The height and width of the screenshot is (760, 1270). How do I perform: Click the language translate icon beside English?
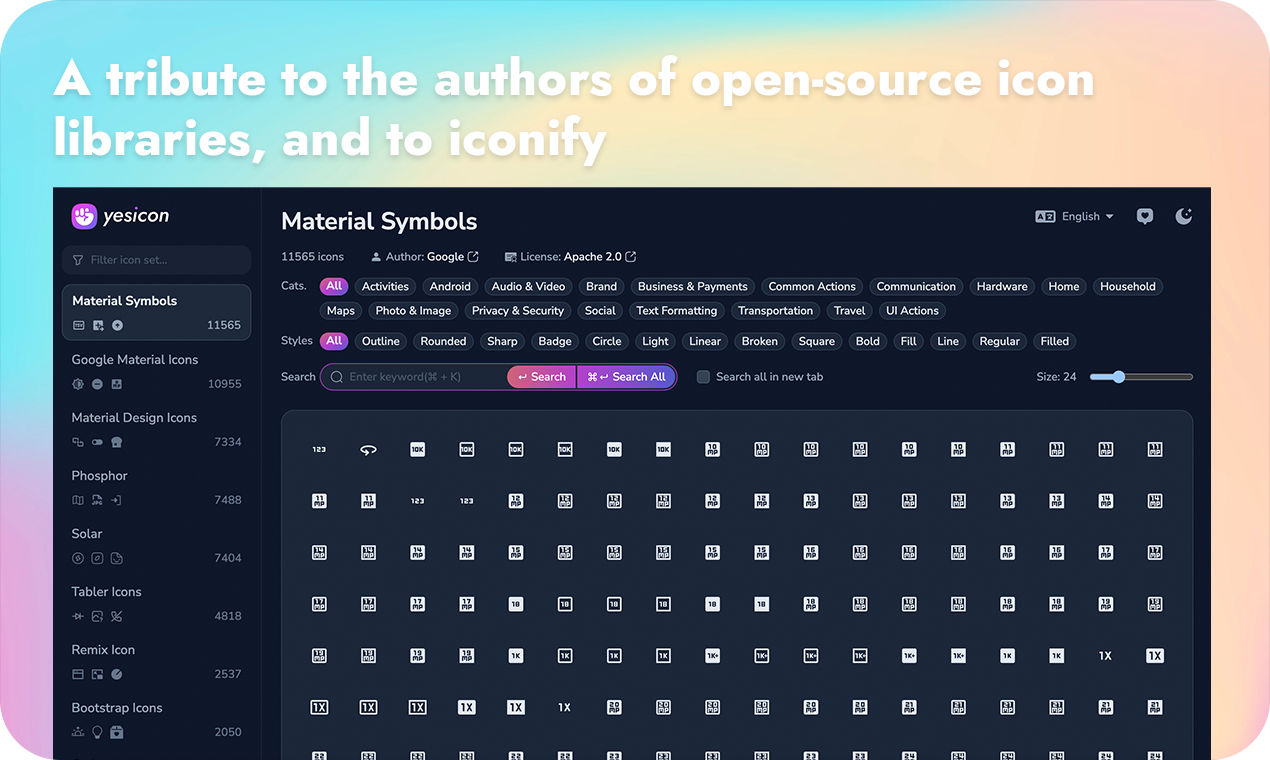point(1045,216)
